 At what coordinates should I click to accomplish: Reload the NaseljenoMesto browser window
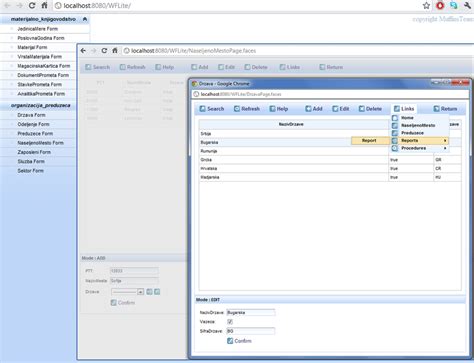(x=104, y=51)
